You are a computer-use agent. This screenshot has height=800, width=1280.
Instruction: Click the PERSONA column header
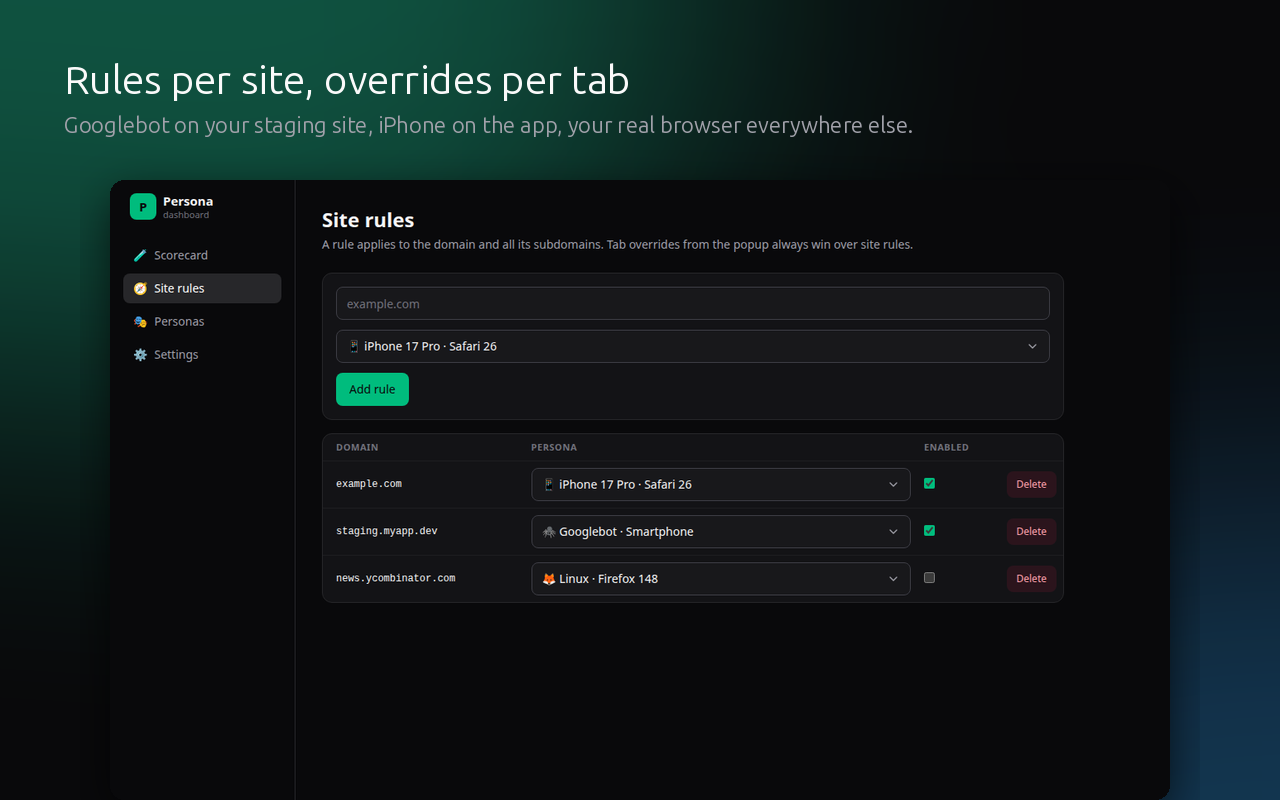pos(554,447)
